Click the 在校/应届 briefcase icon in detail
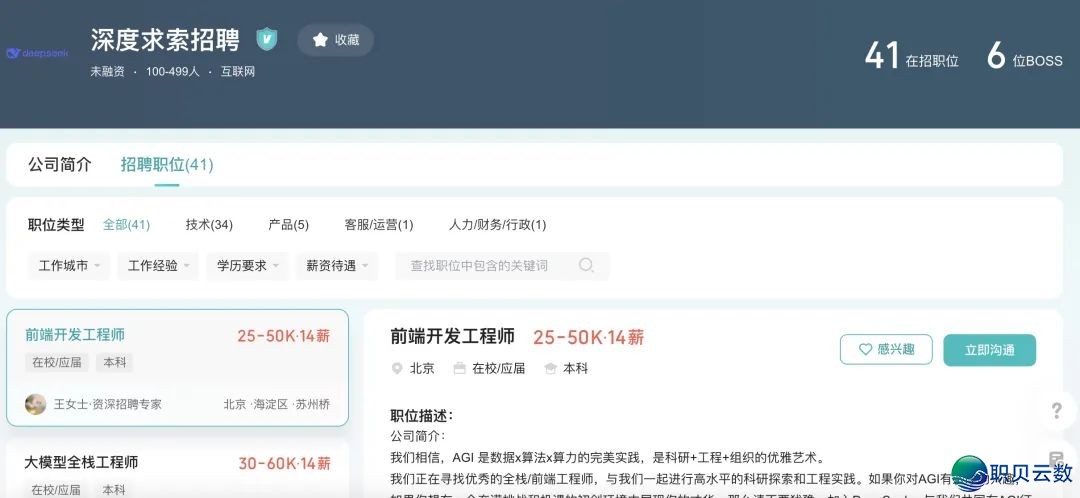The image size is (1080, 498). pyautogui.click(x=459, y=369)
